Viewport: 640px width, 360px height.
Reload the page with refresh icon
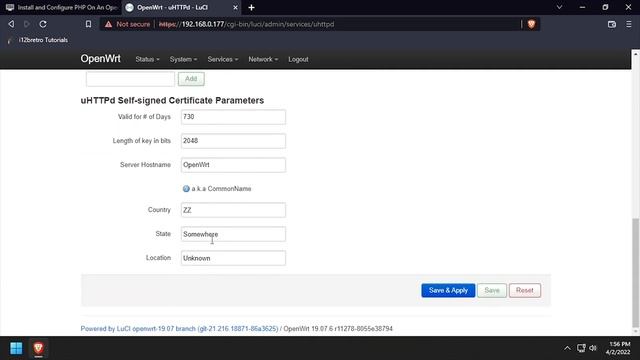point(43,24)
